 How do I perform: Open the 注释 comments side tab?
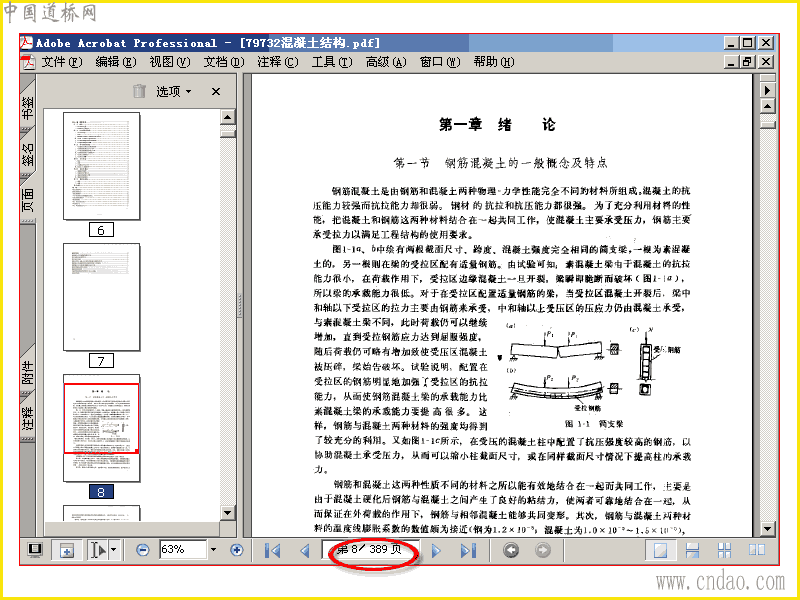point(28,417)
